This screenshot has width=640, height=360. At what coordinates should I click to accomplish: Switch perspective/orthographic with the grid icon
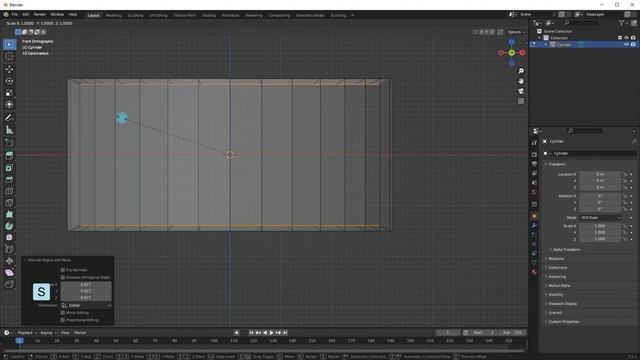tap(521, 101)
